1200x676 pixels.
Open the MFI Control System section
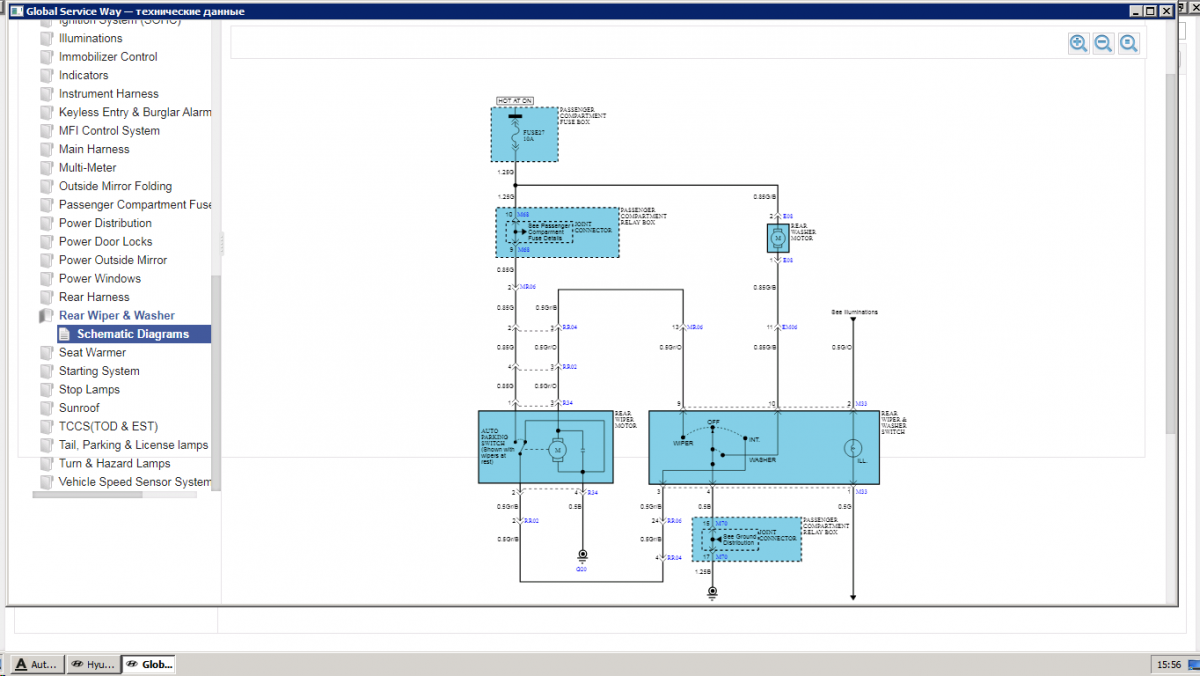109,131
